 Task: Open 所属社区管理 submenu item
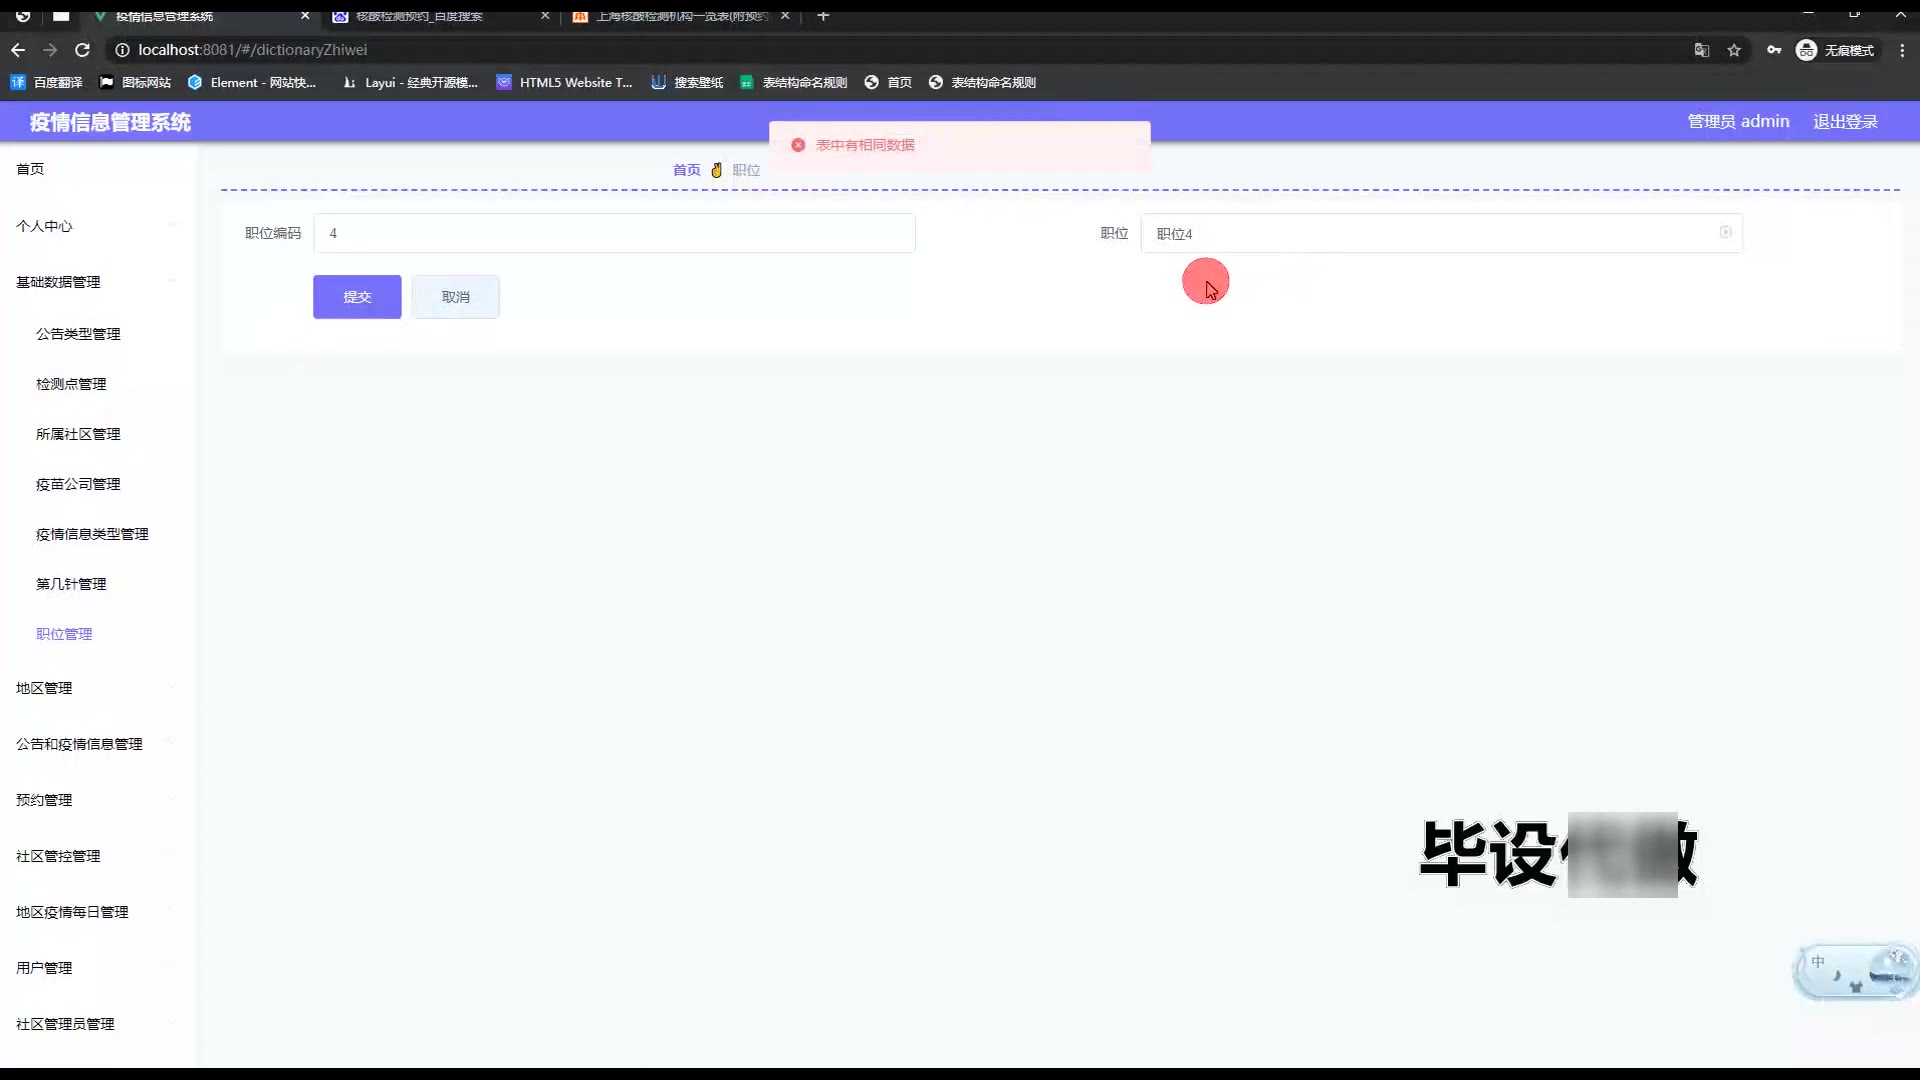[98, 434]
